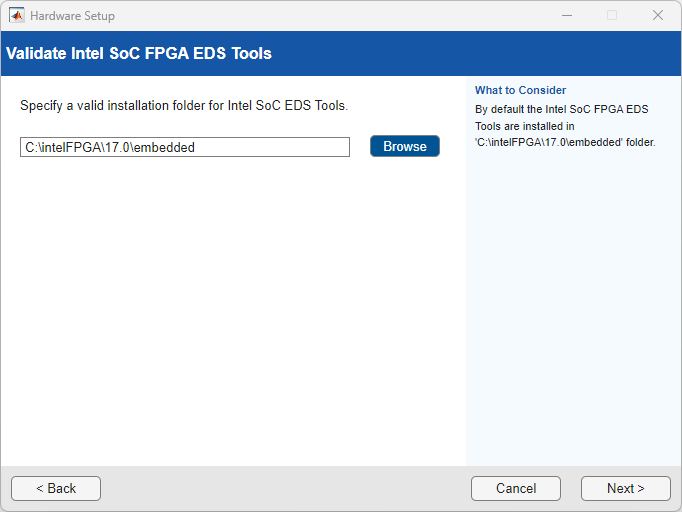Click the "Validate Intel SoC FPGA EDS Tools" heading

click(139, 53)
